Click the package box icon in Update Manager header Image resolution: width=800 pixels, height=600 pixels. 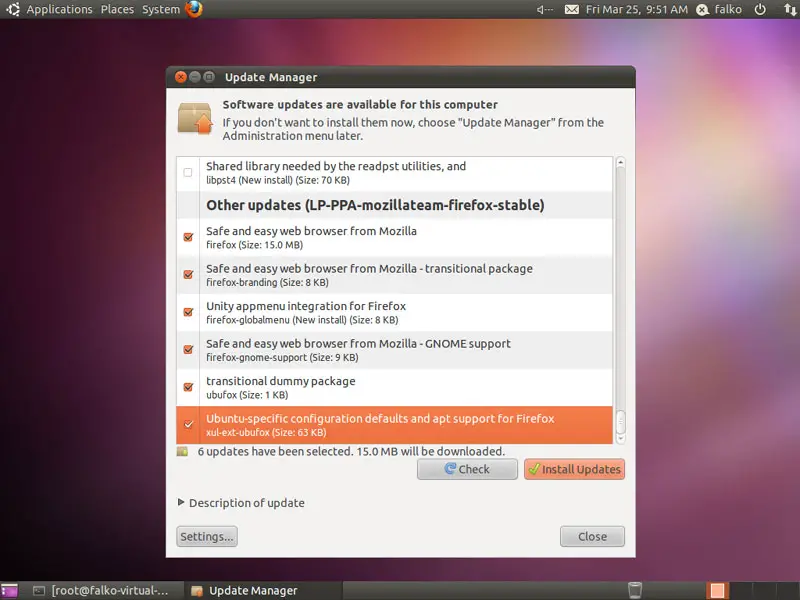195,118
